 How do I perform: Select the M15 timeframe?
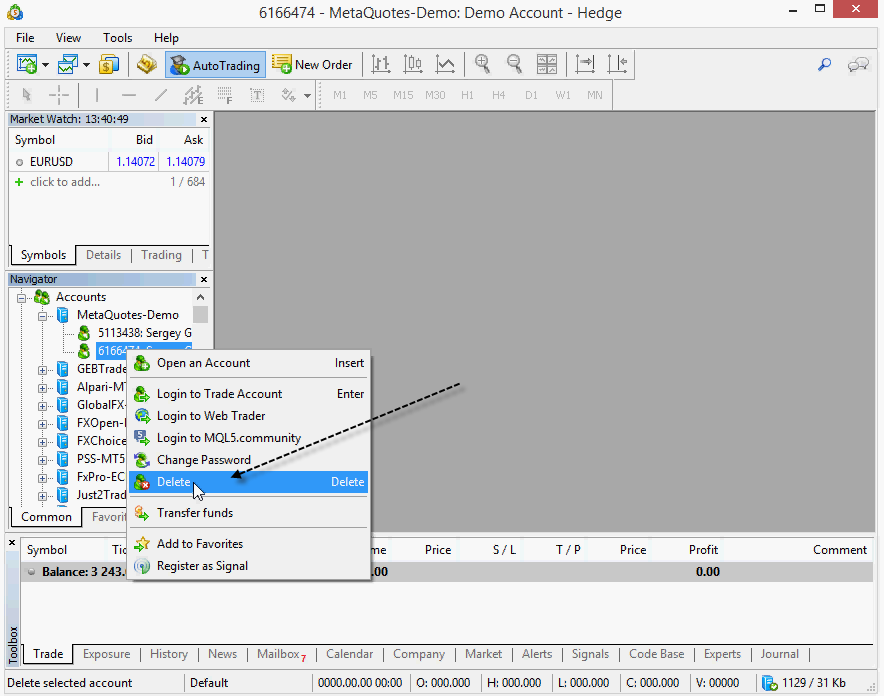[x=403, y=95]
